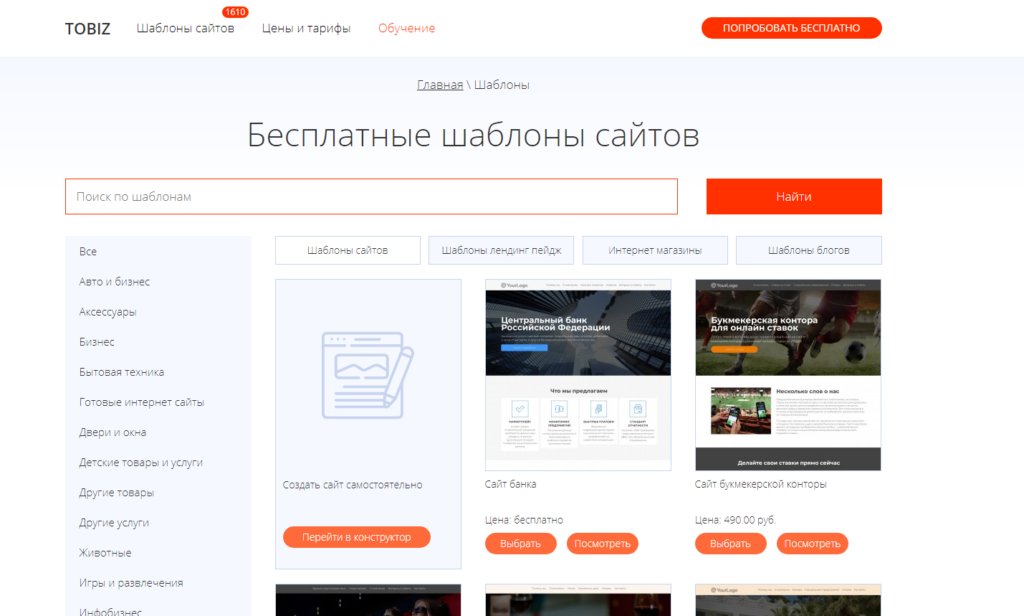Switch to the Интернет магазины tab
The image size is (1024, 616).
click(x=655, y=249)
